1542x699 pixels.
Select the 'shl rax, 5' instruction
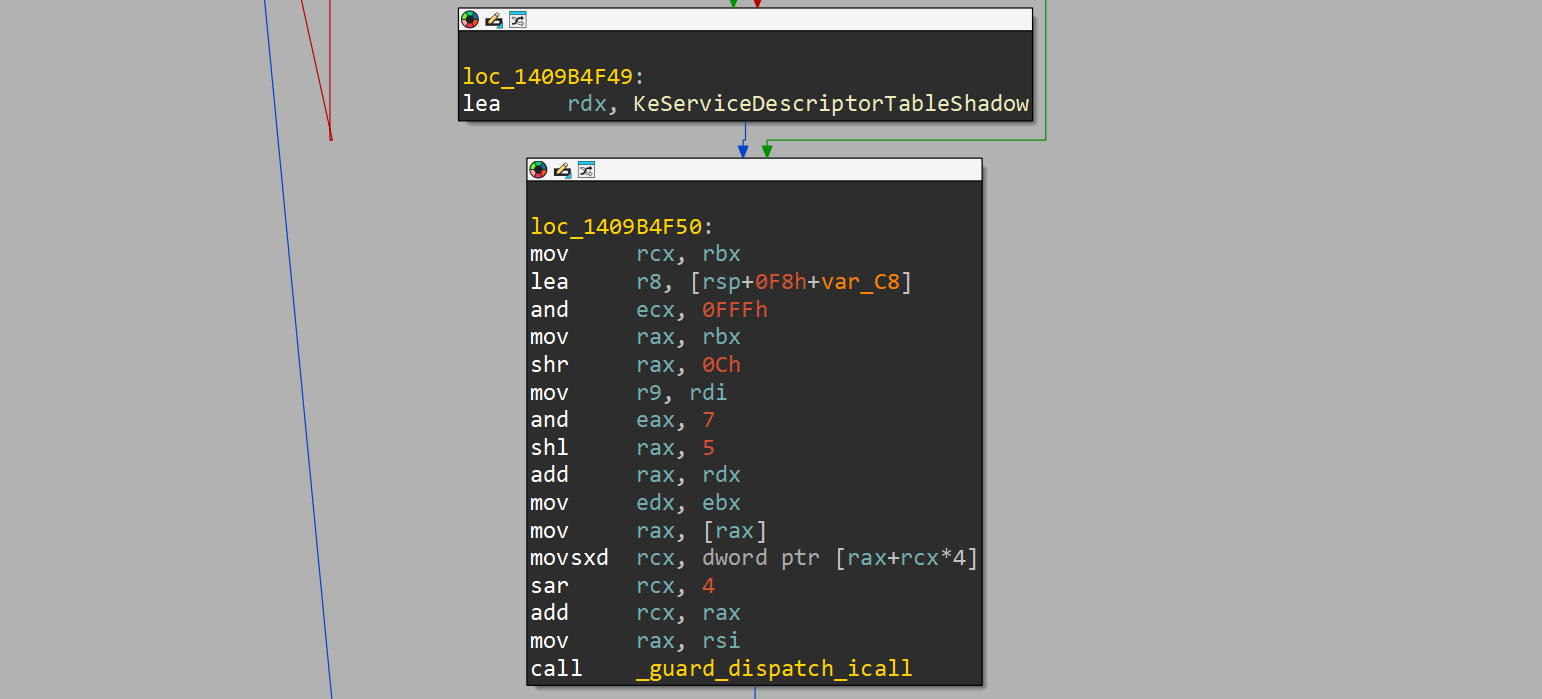point(623,447)
